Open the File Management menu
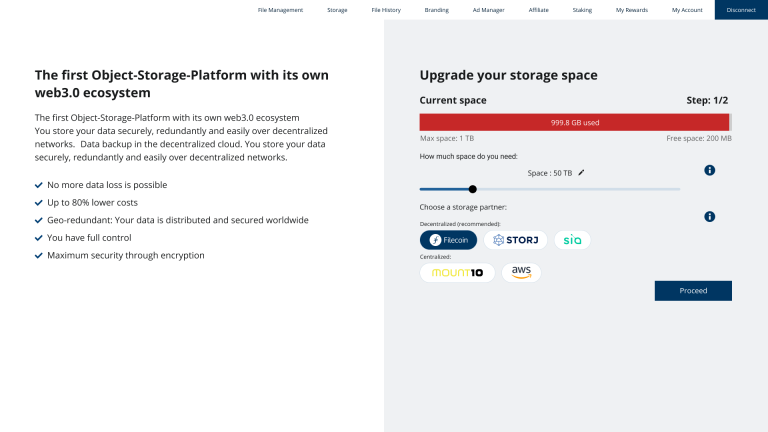768x432 pixels. tap(280, 10)
